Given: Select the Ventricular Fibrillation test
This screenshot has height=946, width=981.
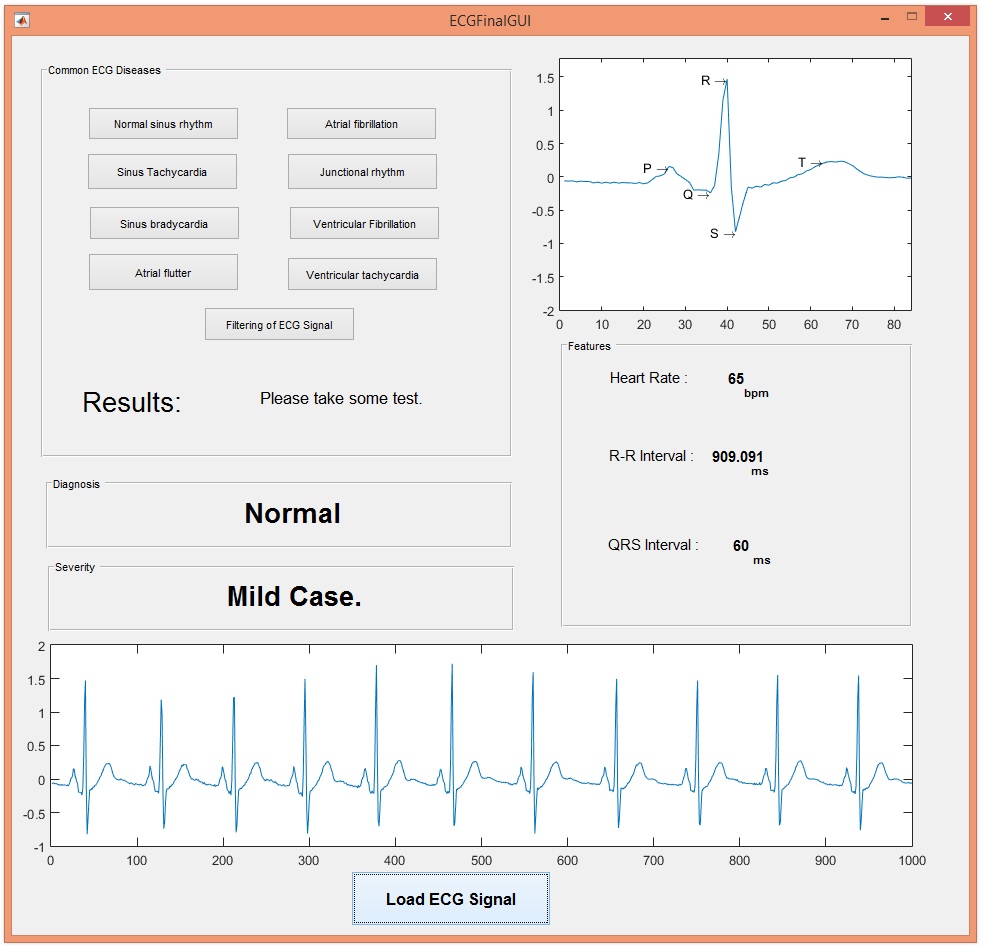Looking at the screenshot, I should click(363, 223).
